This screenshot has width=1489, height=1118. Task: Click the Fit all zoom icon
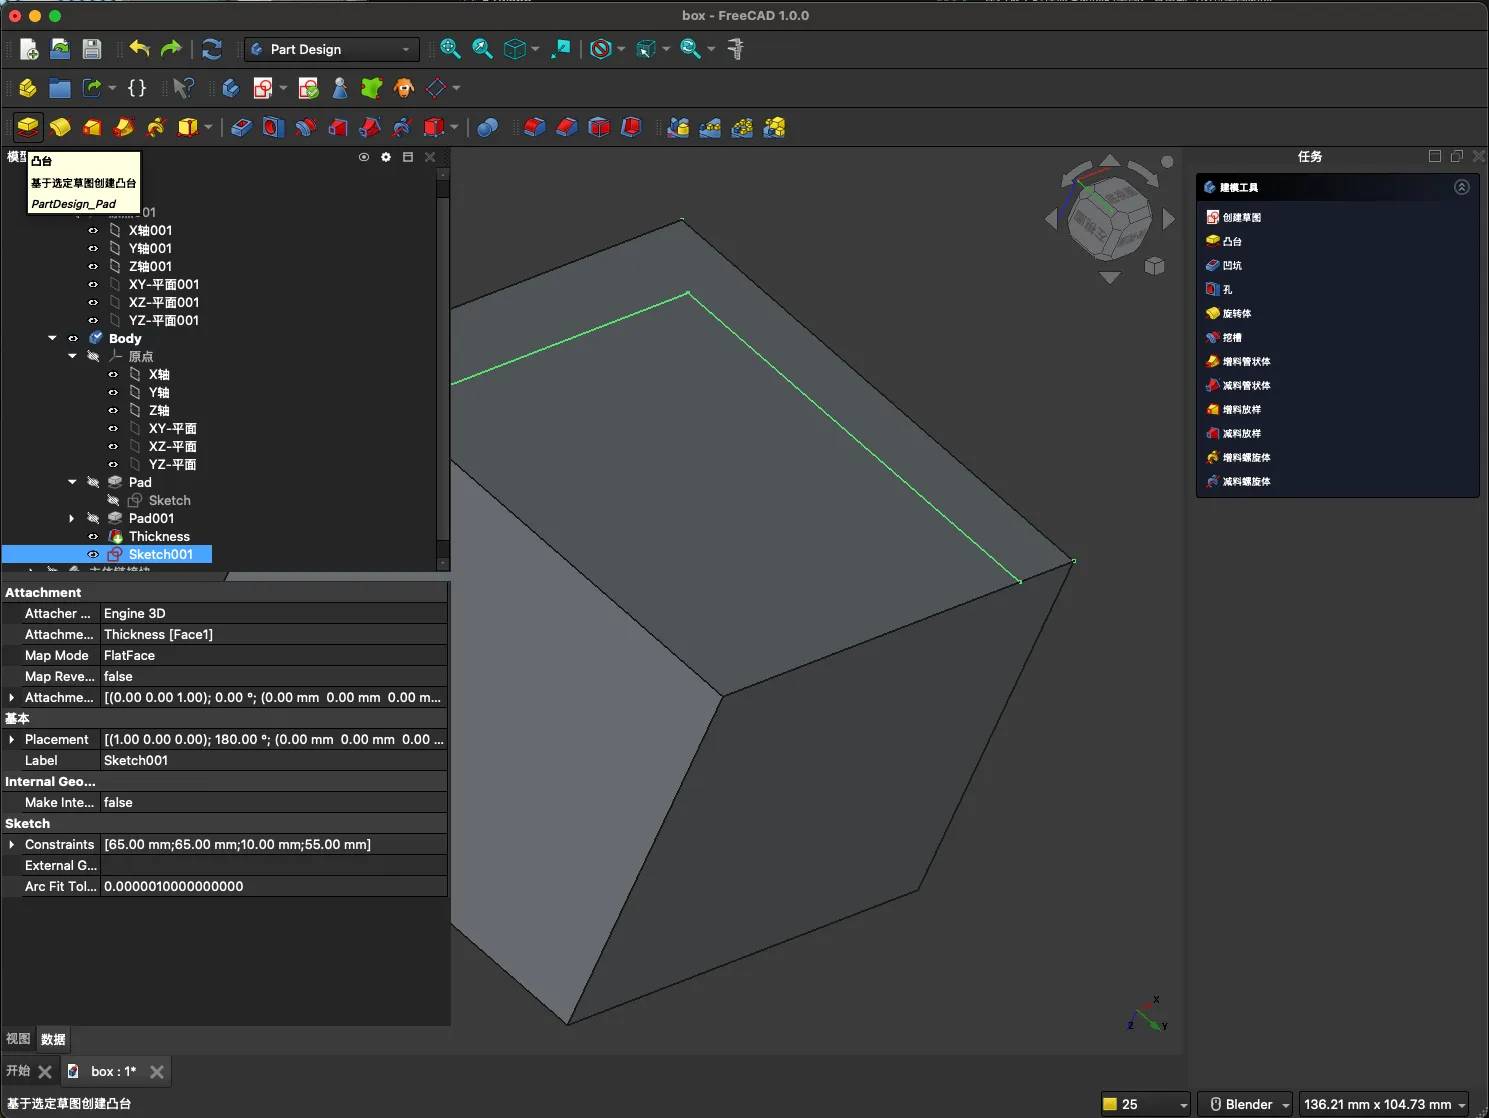pyautogui.click(x=450, y=49)
